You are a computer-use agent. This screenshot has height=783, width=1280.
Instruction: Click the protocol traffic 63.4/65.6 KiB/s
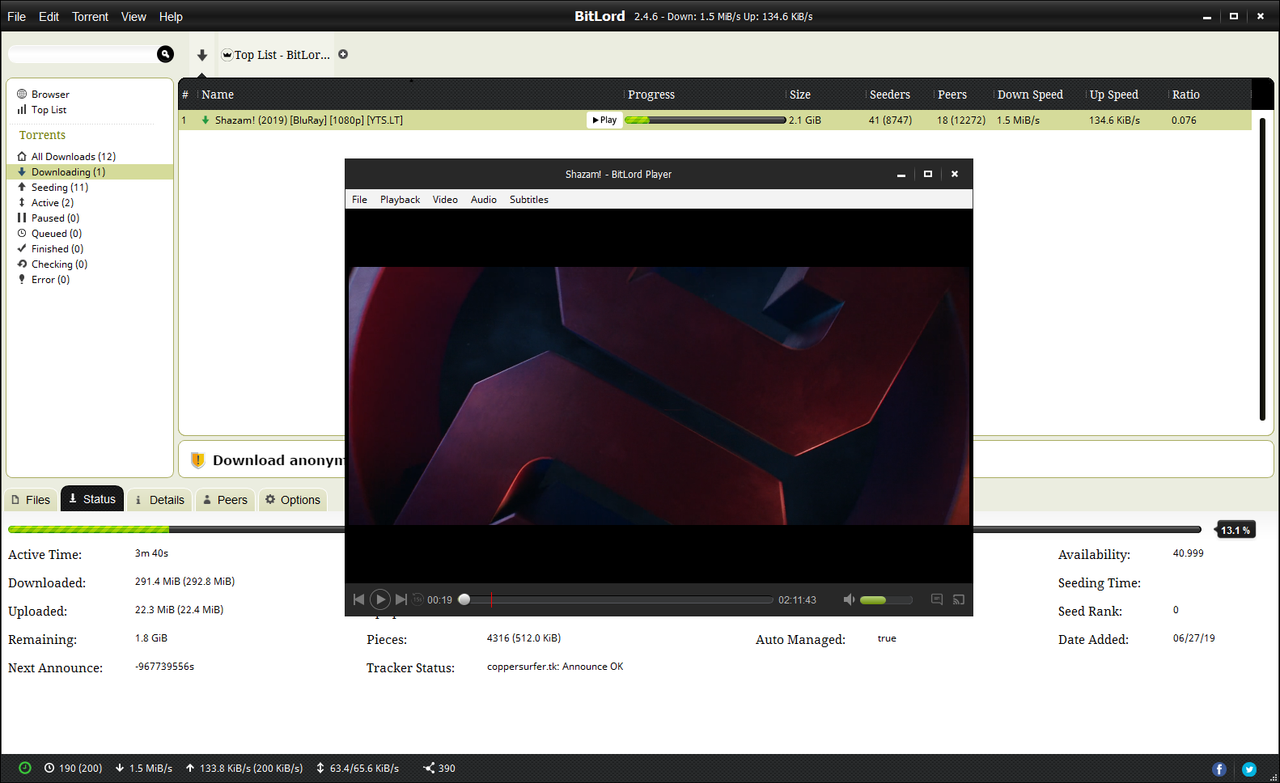357,768
